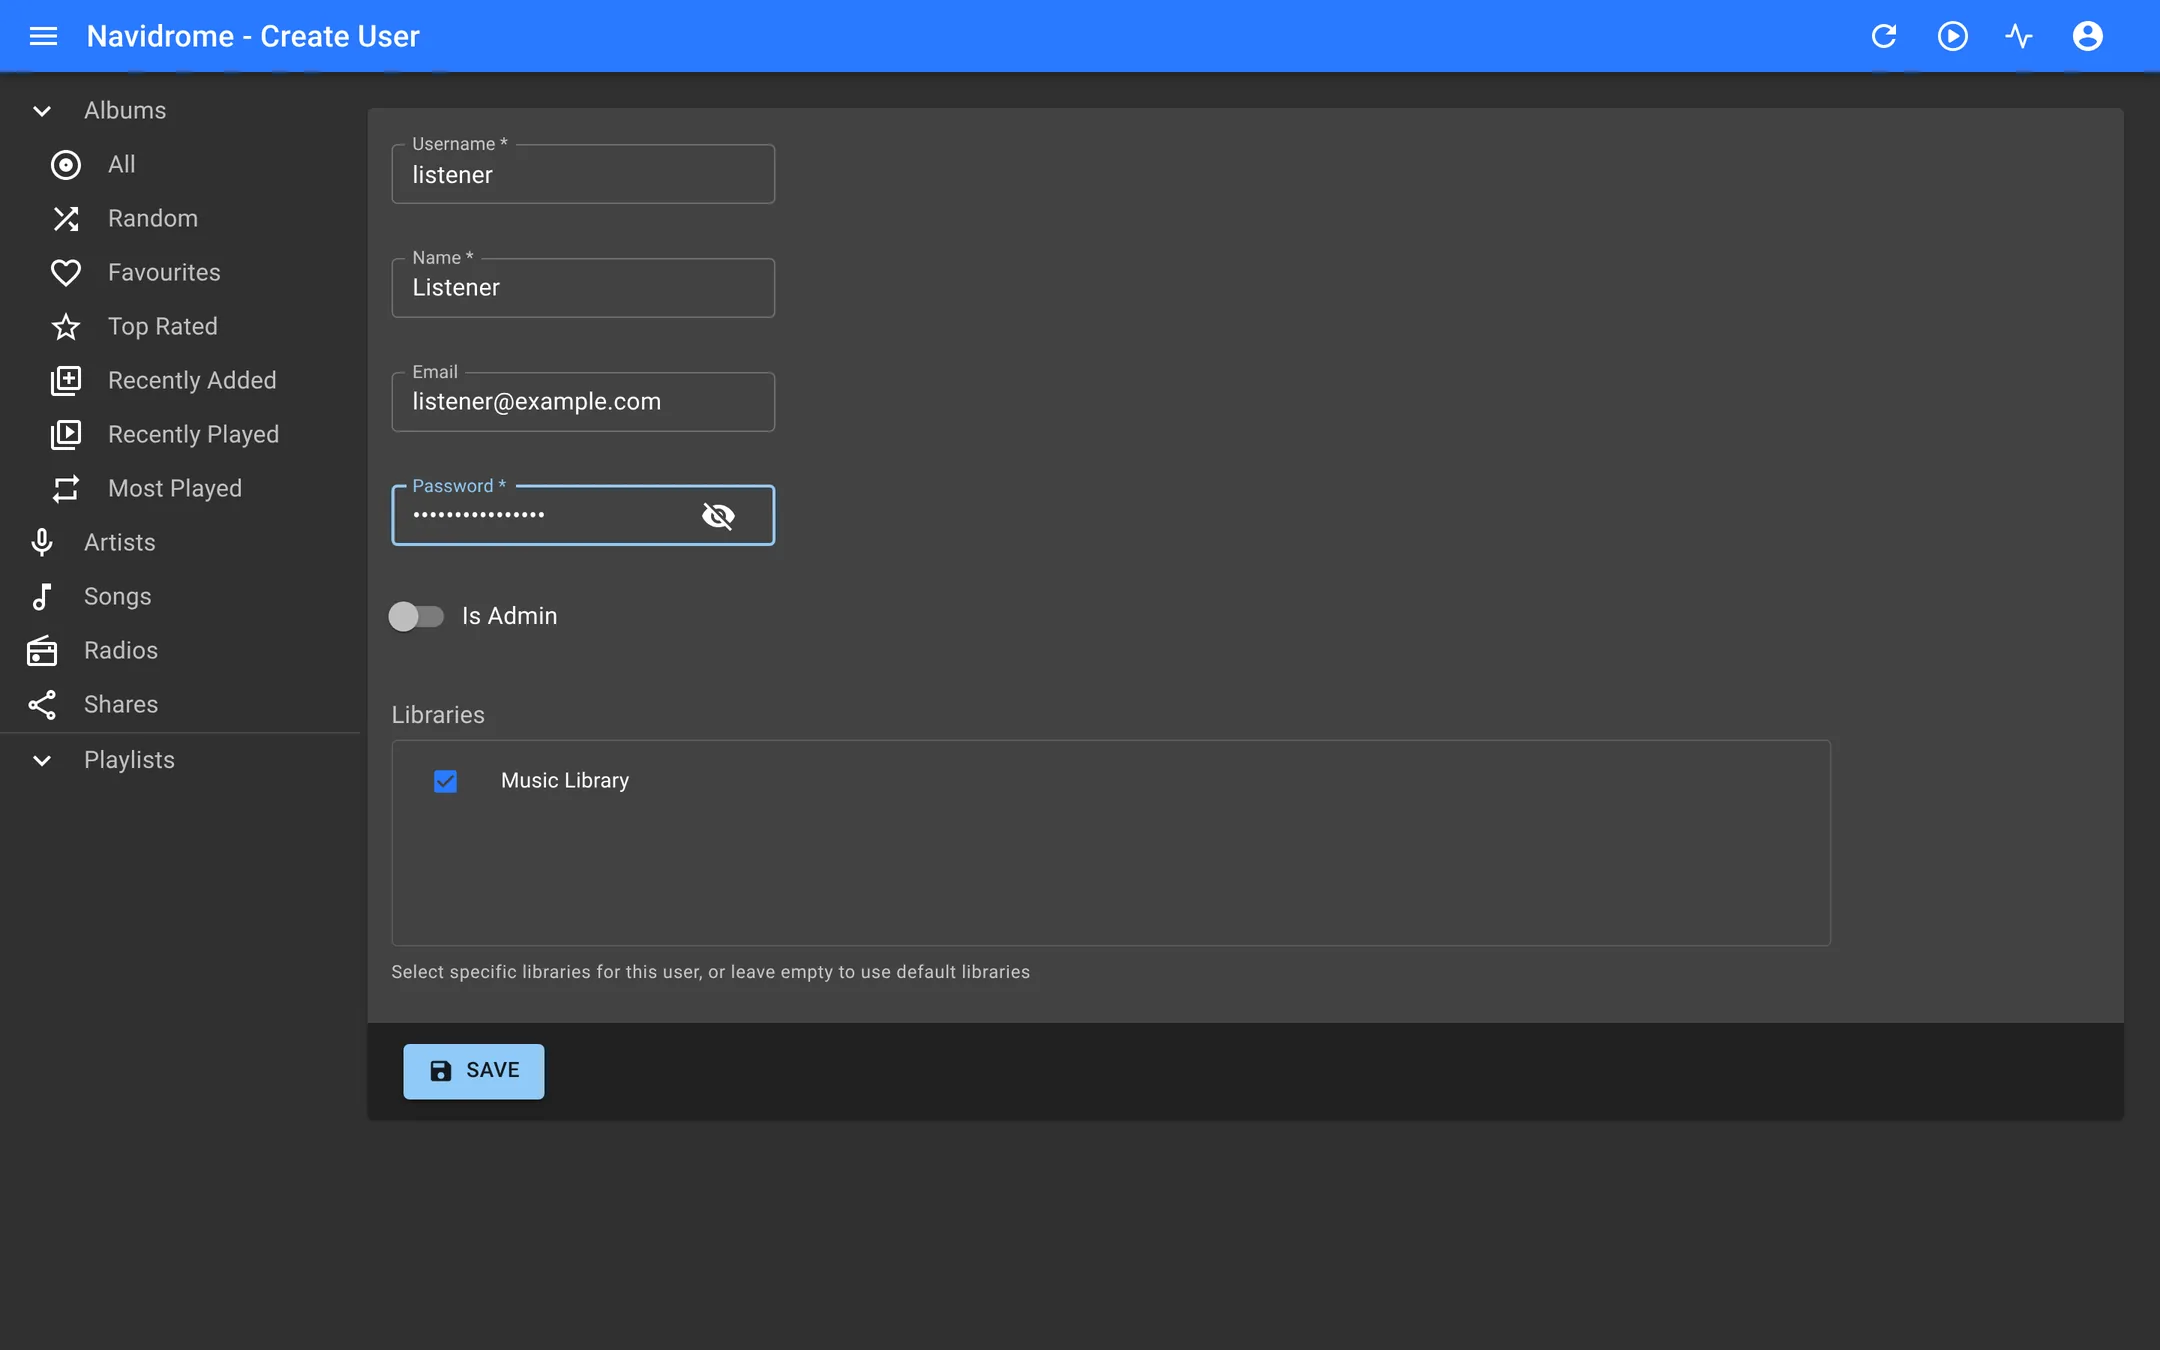Select the Recently Added label
The width and height of the screenshot is (2160, 1350).
192,381
